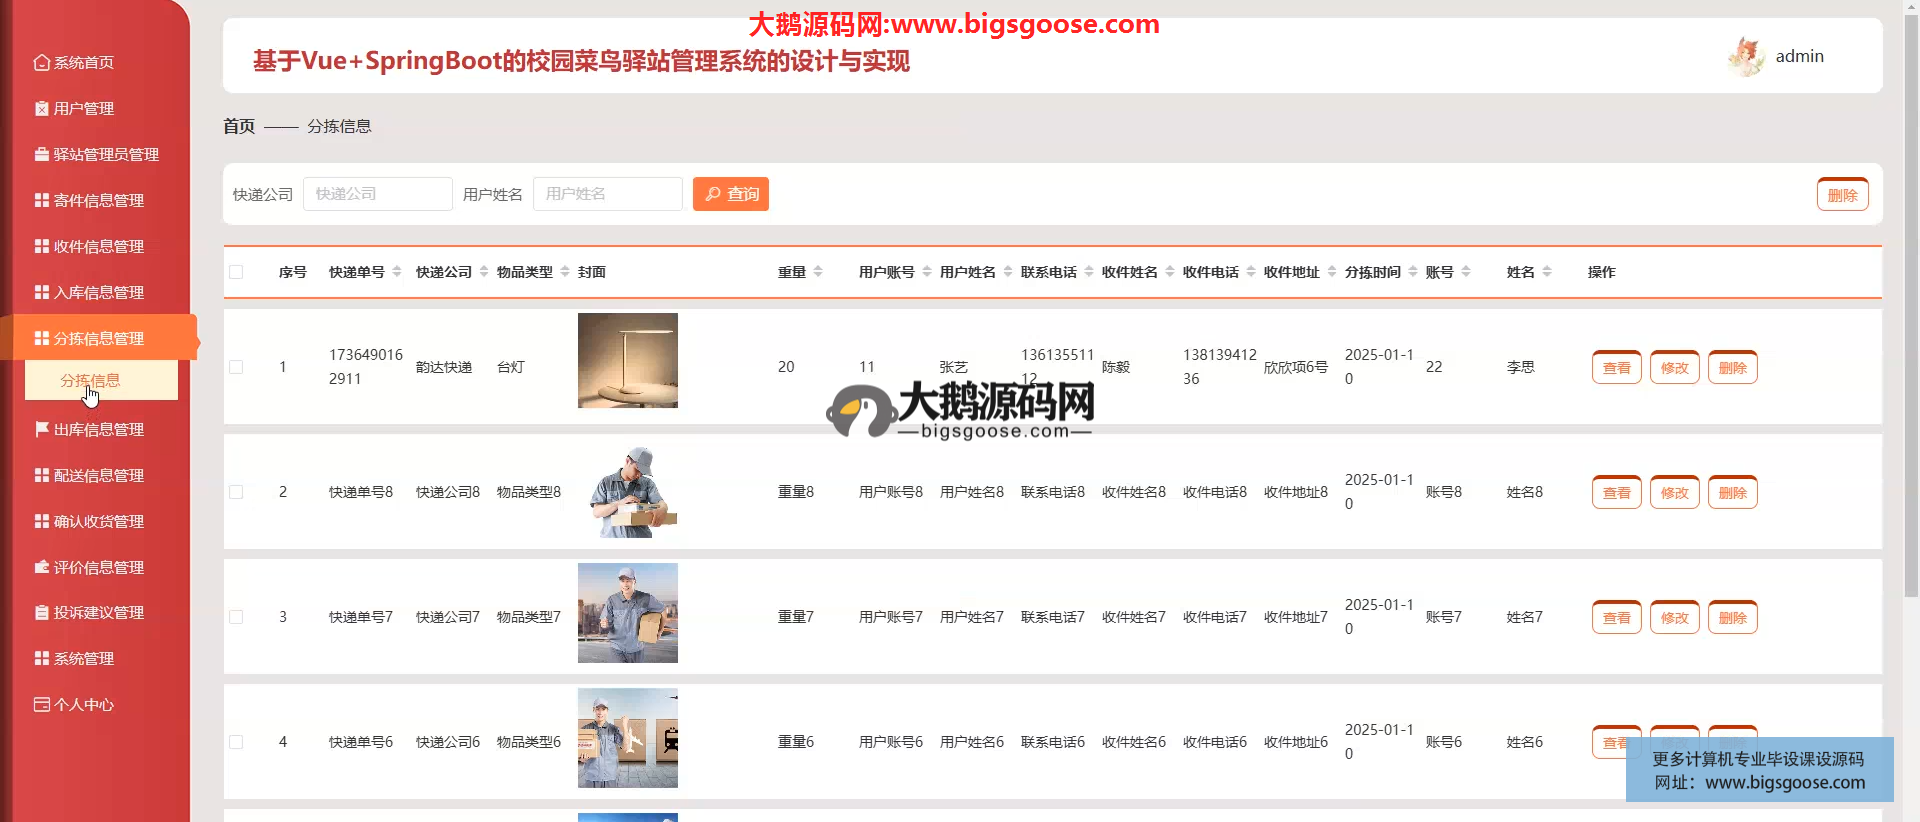This screenshot has height=822, width=1920.
Task: Click the briefcase icon beside 驿站管理员管理
Action: [x=41, y=155]
